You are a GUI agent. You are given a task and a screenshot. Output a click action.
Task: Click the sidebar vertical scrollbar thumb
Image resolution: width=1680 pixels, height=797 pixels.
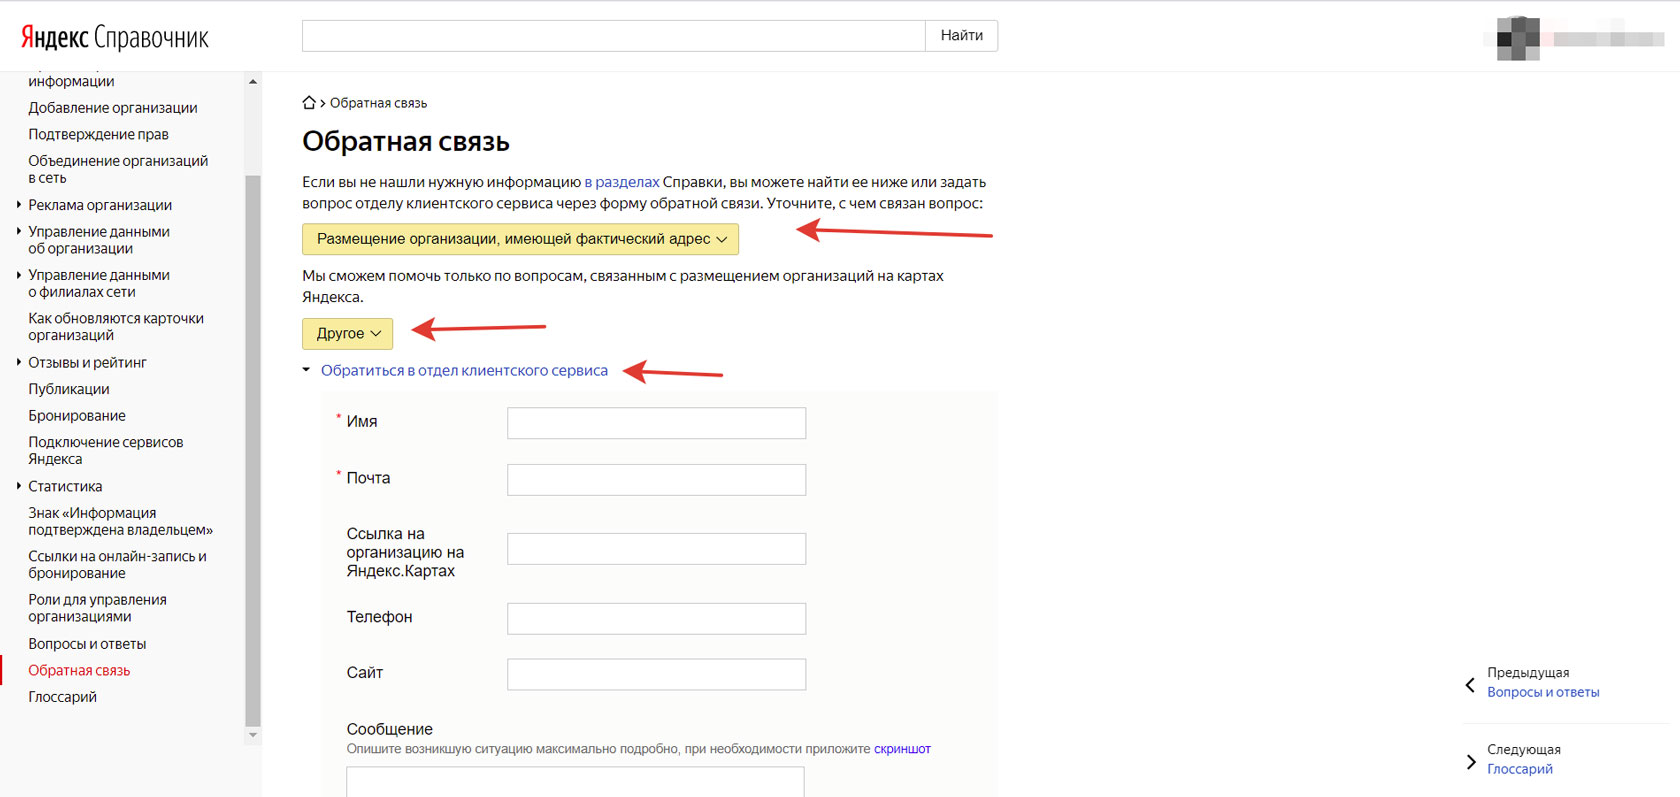pyautogui.click(x=253, y=450)
